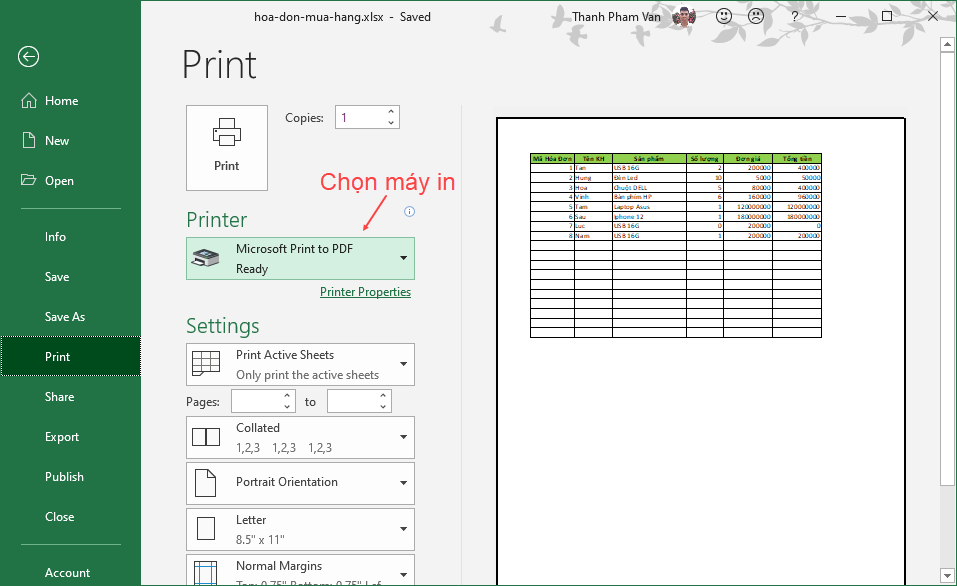
Task: Select Close in the sidebar
Action: point(70,516)
